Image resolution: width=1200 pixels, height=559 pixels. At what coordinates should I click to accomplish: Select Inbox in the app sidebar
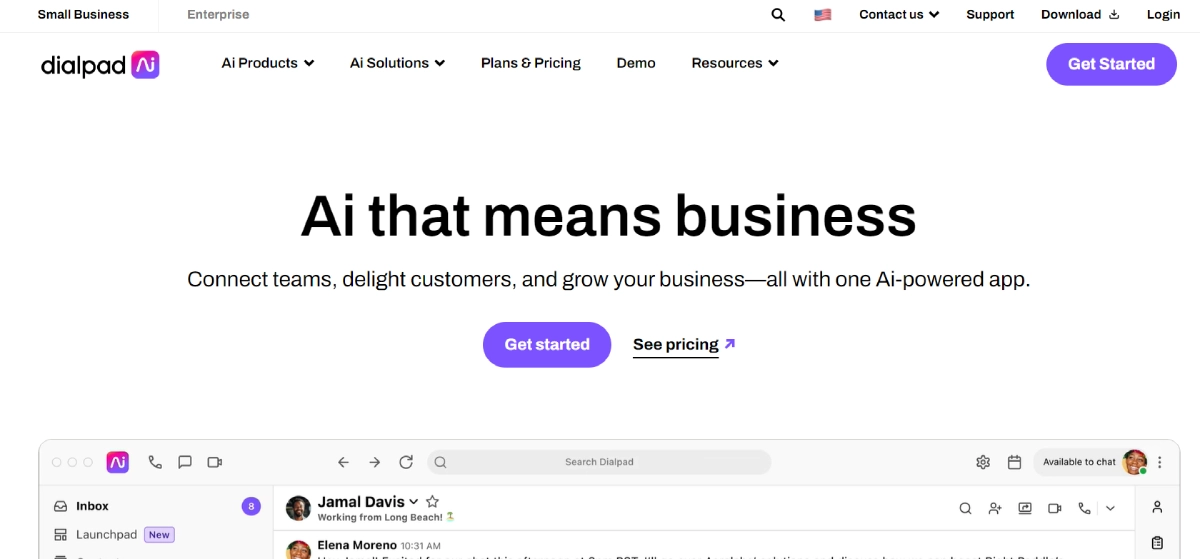tap(92, 506)
